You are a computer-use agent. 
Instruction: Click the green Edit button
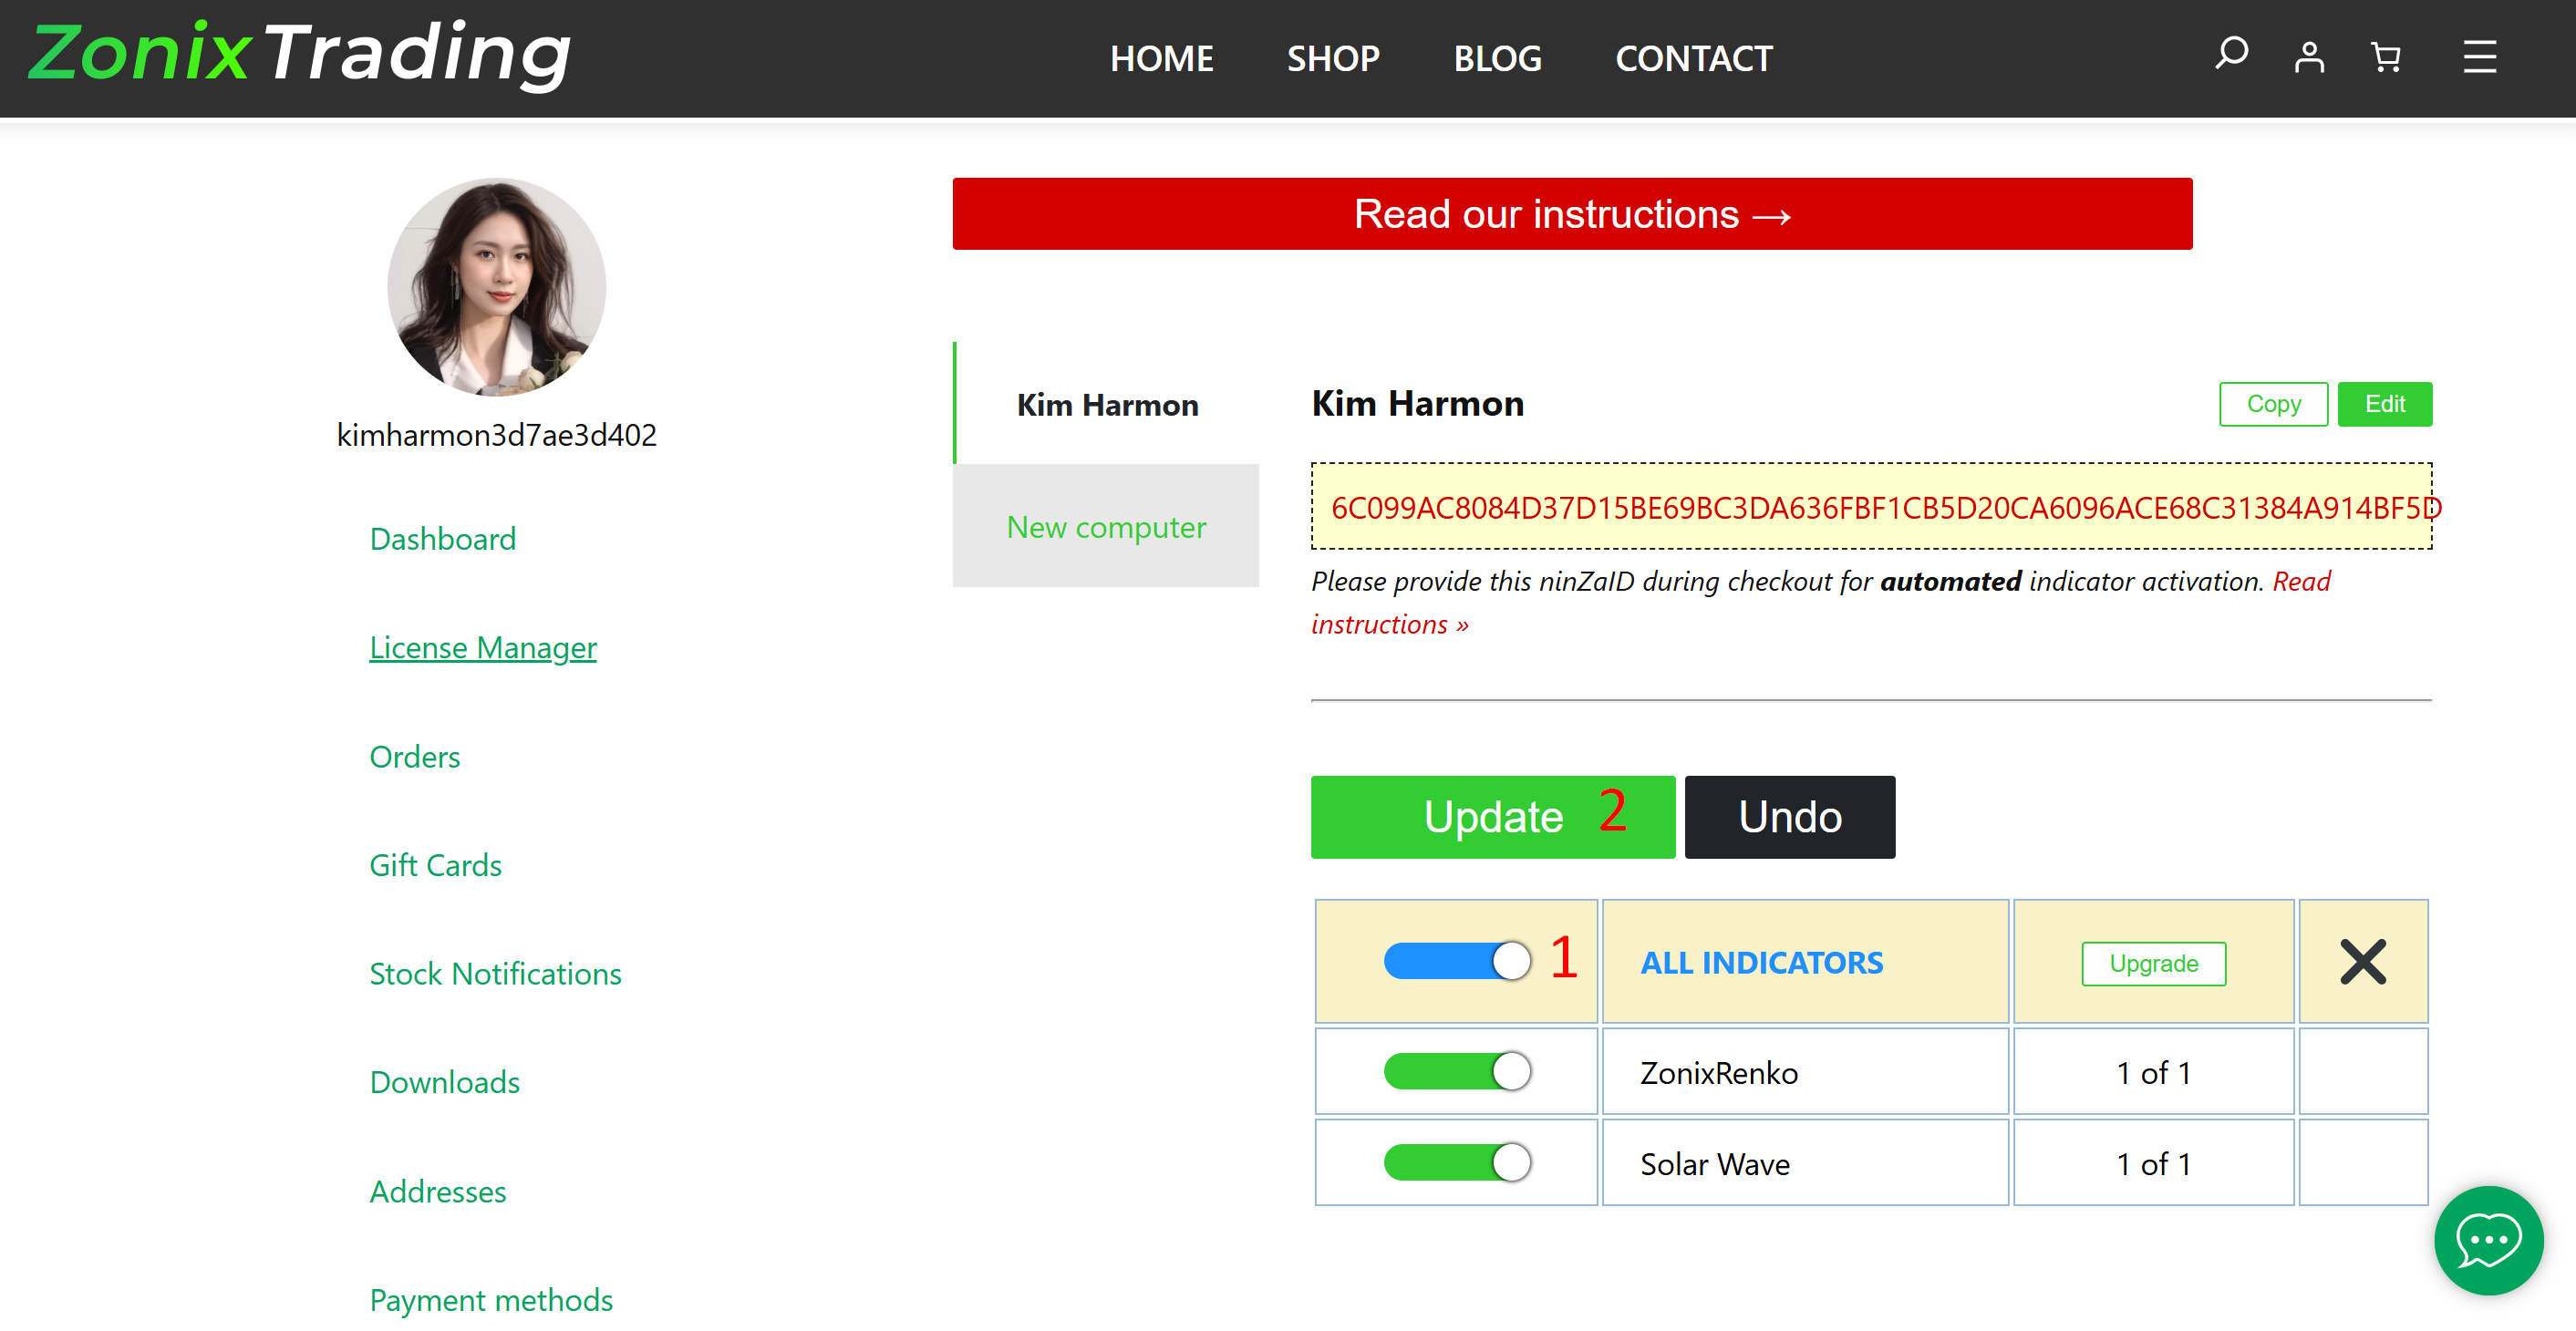click(2384, 404)
